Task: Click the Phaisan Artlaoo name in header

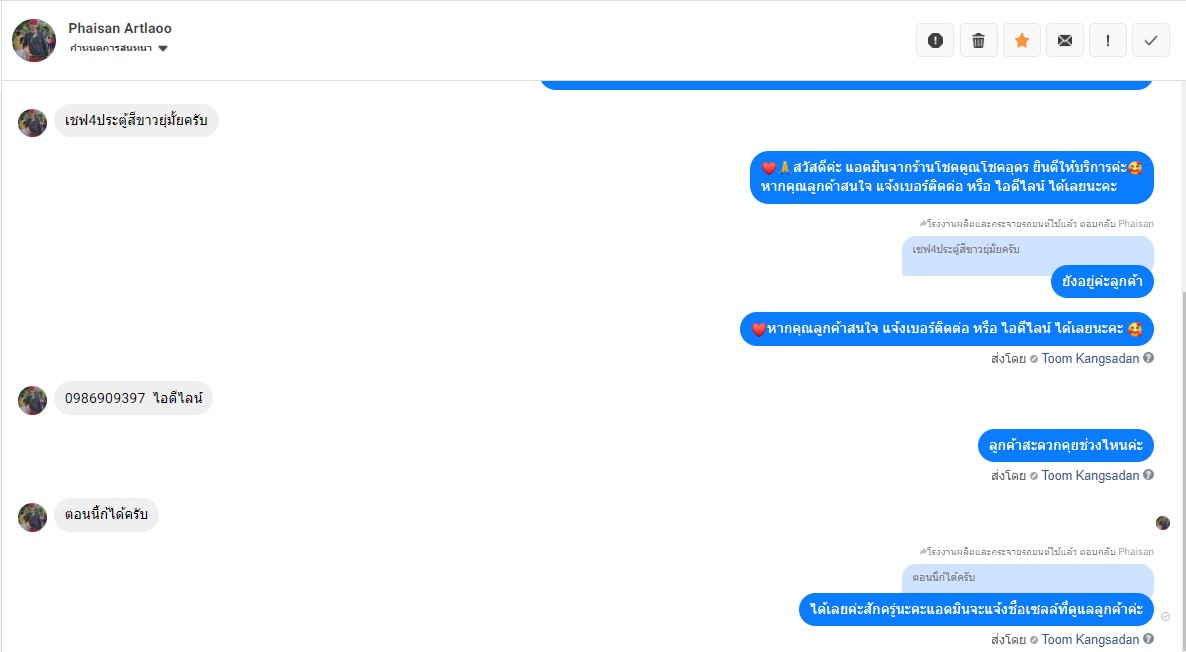Action: click(x=120, y=28)
